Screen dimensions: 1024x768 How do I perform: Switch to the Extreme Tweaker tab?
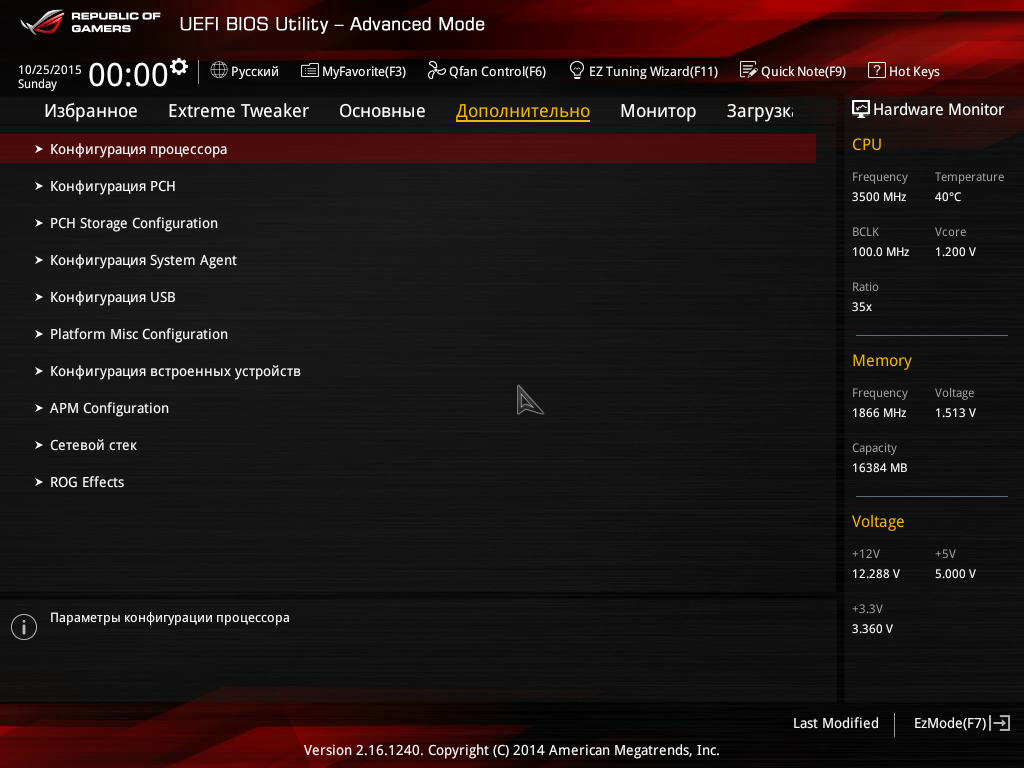238,111
